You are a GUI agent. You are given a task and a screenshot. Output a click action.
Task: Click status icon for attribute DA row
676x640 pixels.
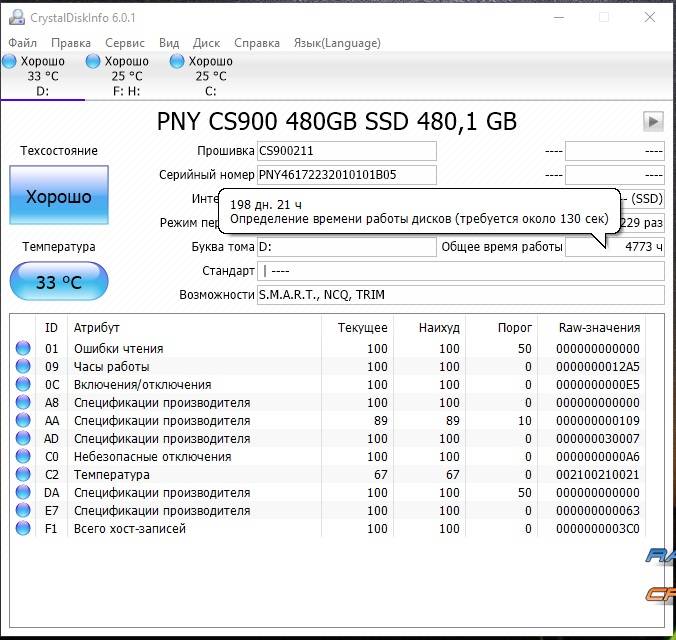click(23, 492)
